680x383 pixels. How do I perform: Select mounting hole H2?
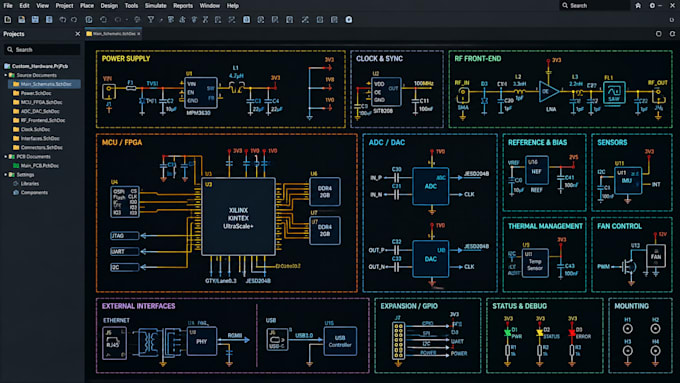click(x=655, y=329)
